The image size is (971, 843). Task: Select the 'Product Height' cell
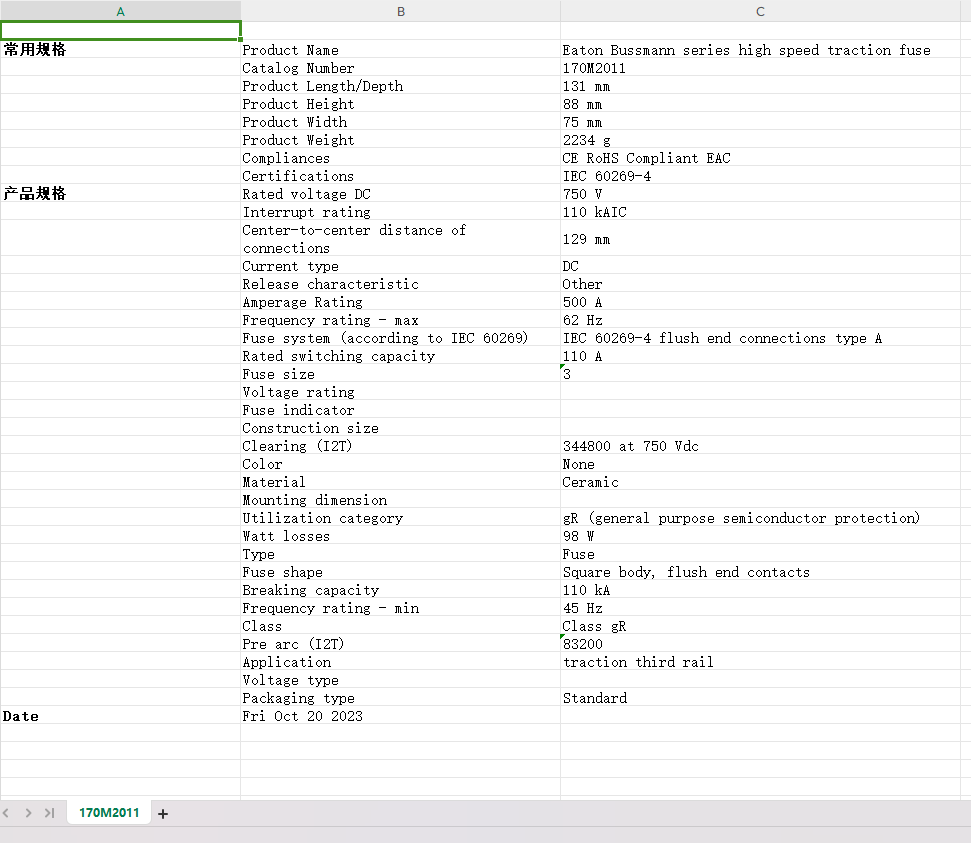[x=401, y=103]
